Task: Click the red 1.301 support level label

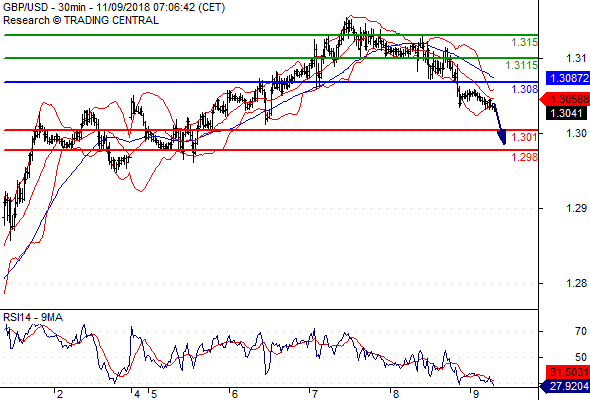Action: pyautogui.click(x=524, y=137)
